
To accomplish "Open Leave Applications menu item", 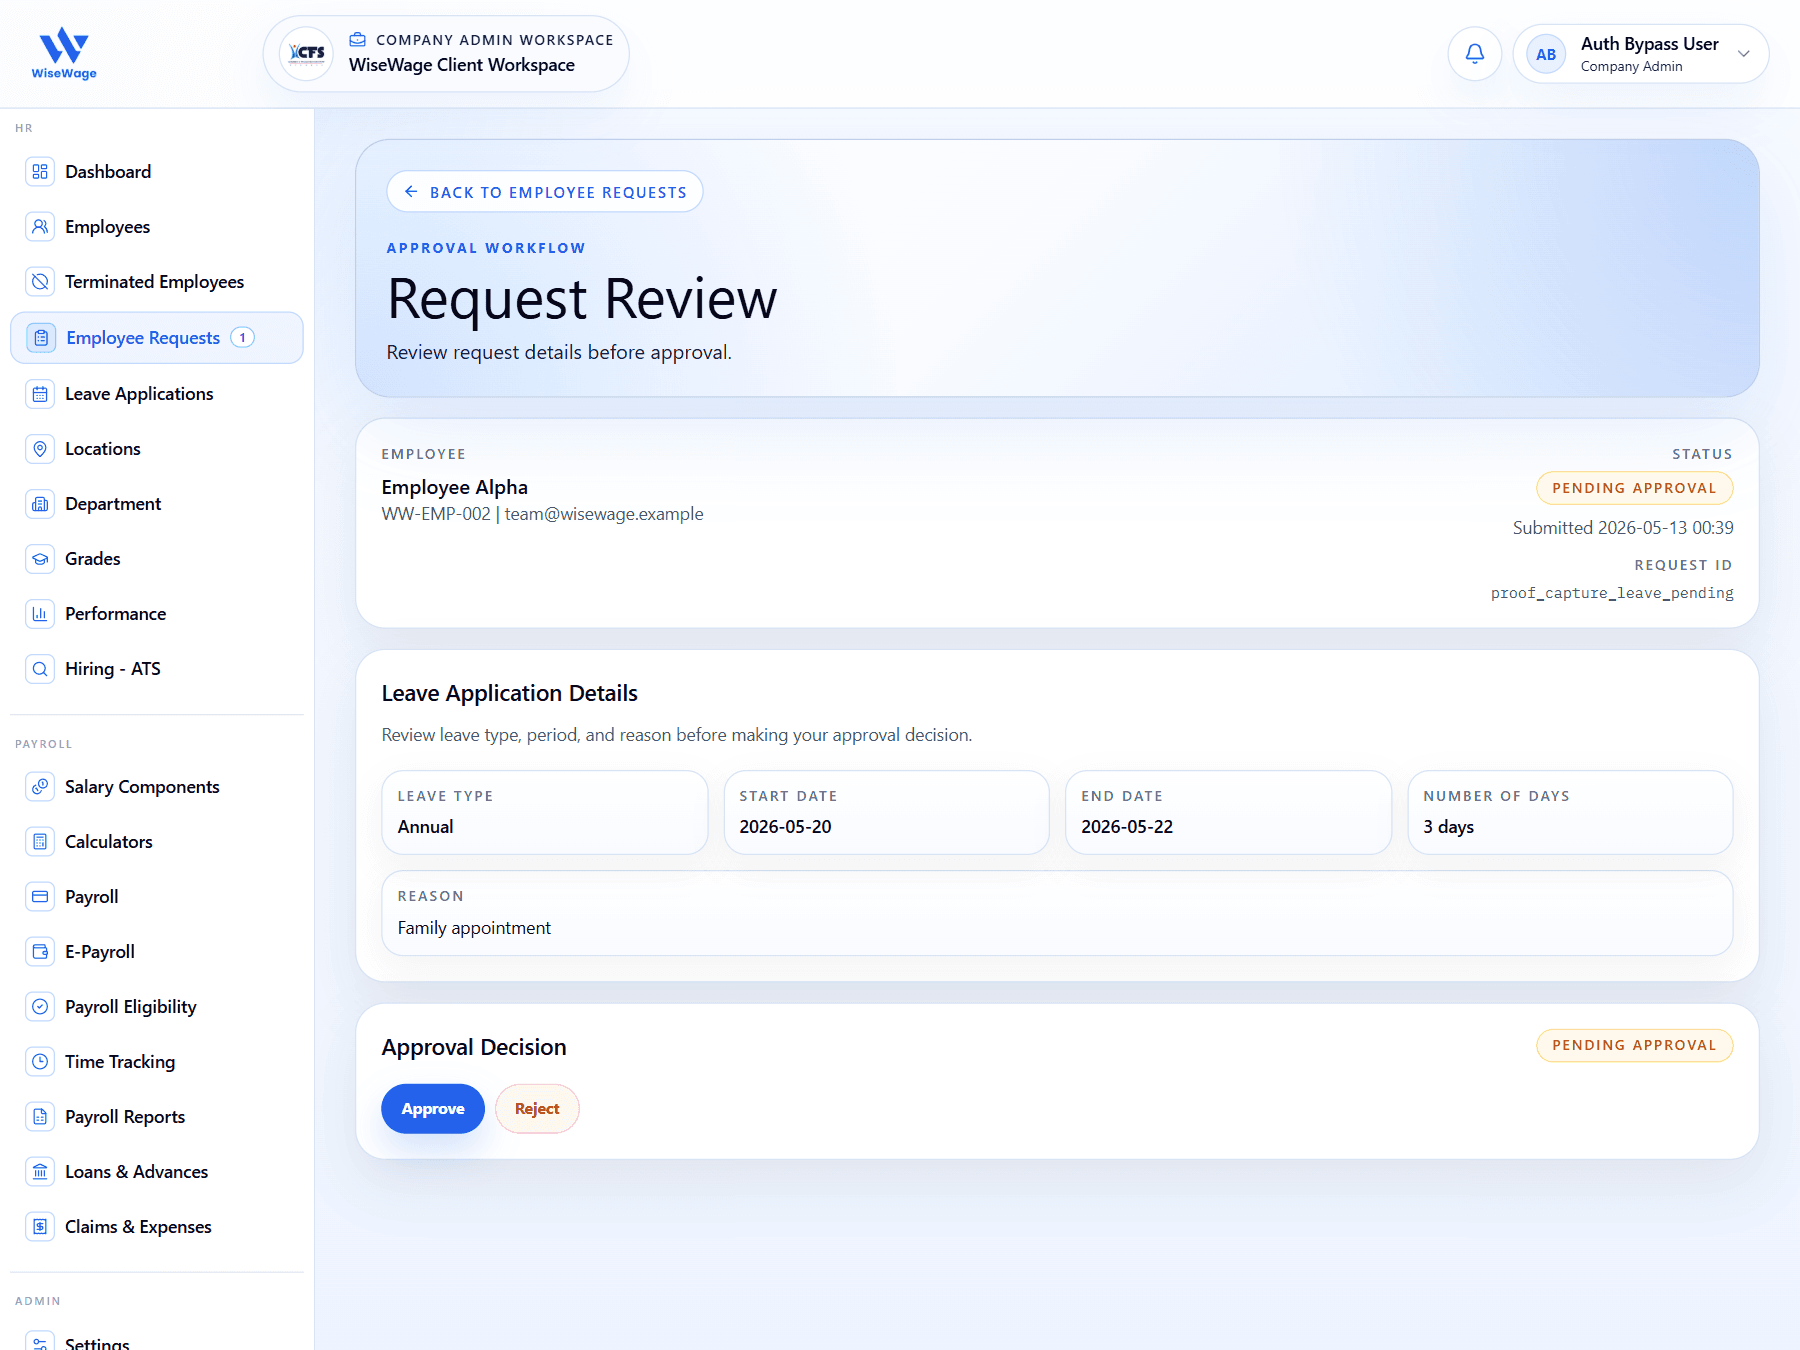I will (x=157, y=394).
